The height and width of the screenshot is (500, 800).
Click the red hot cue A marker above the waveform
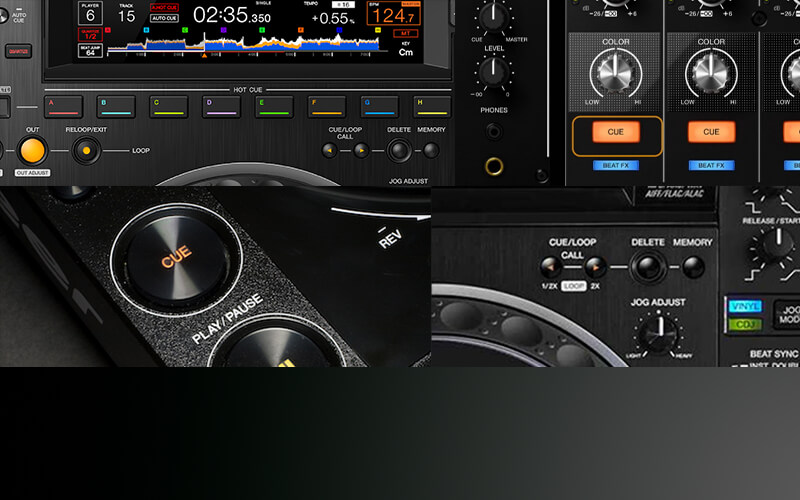coord(108,30)
